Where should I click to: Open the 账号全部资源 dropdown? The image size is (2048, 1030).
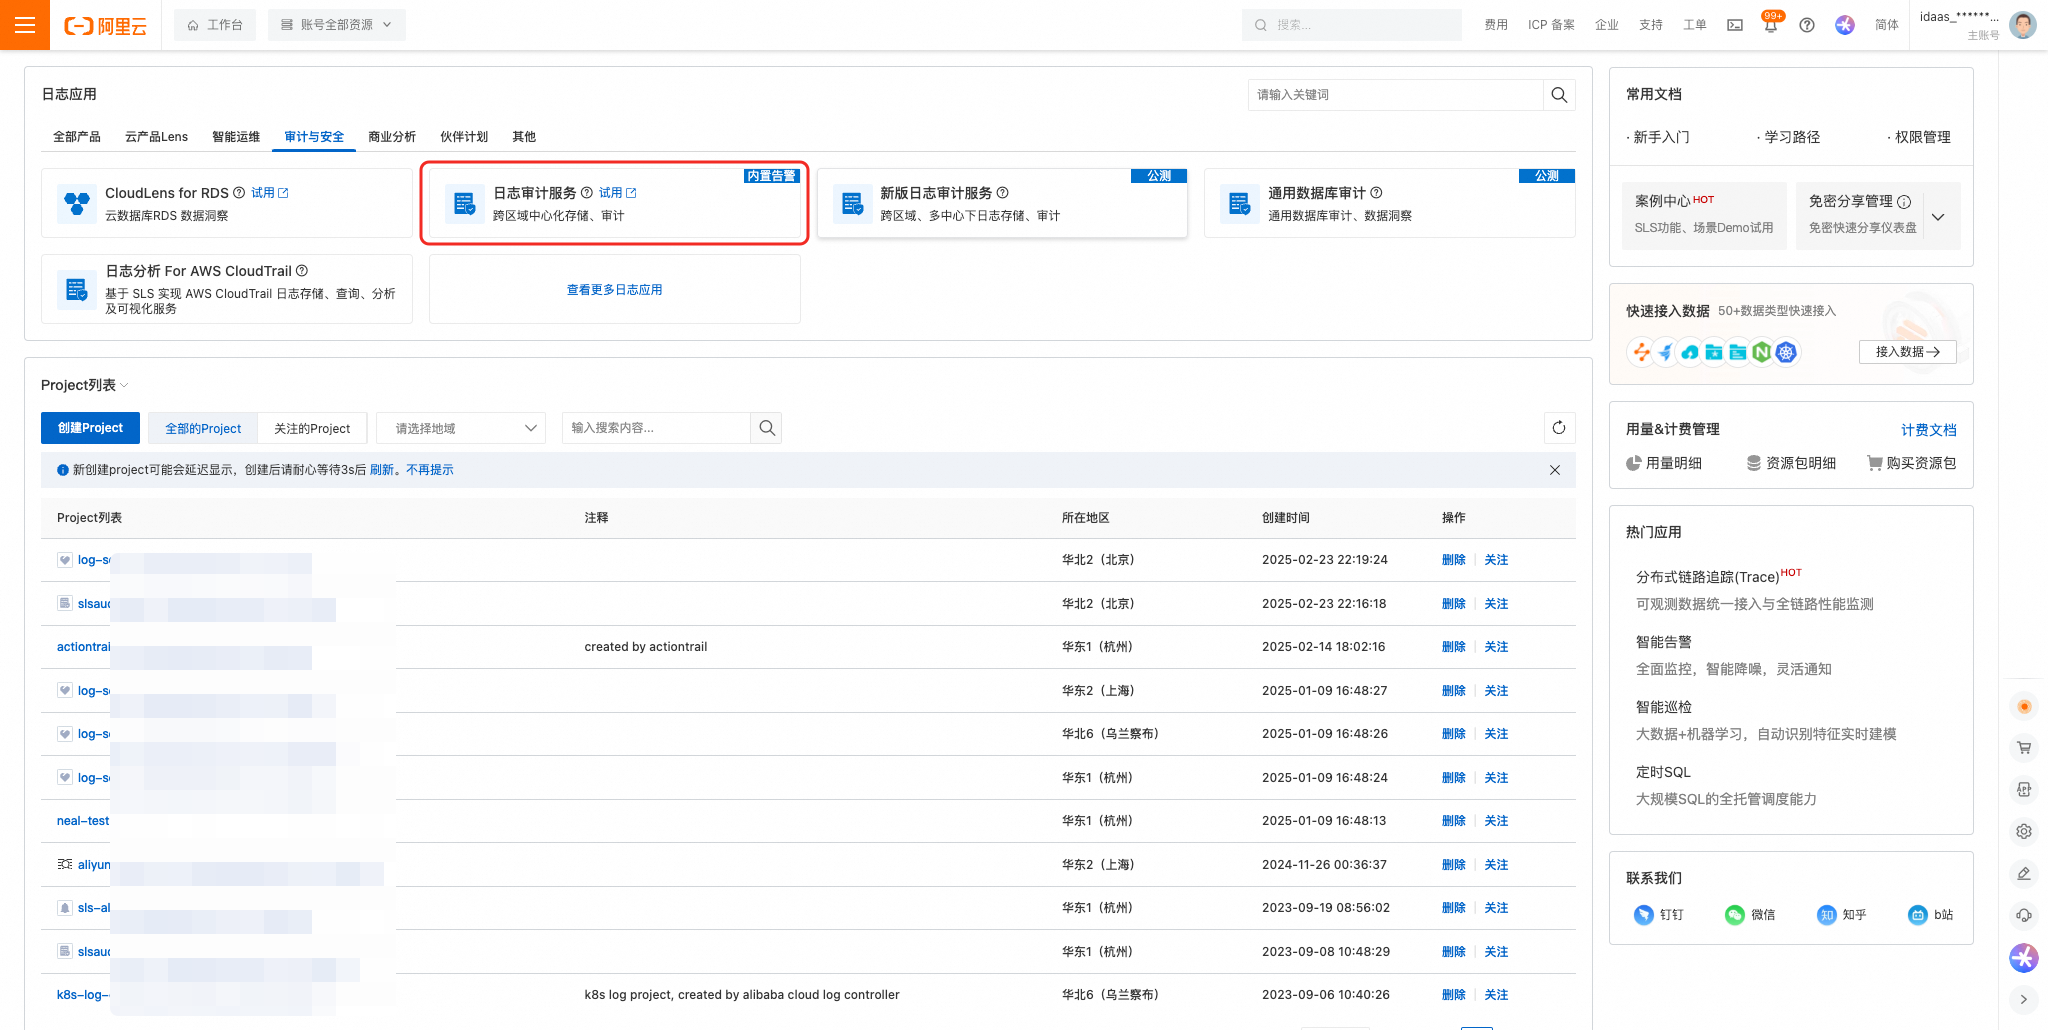(337, 25)
